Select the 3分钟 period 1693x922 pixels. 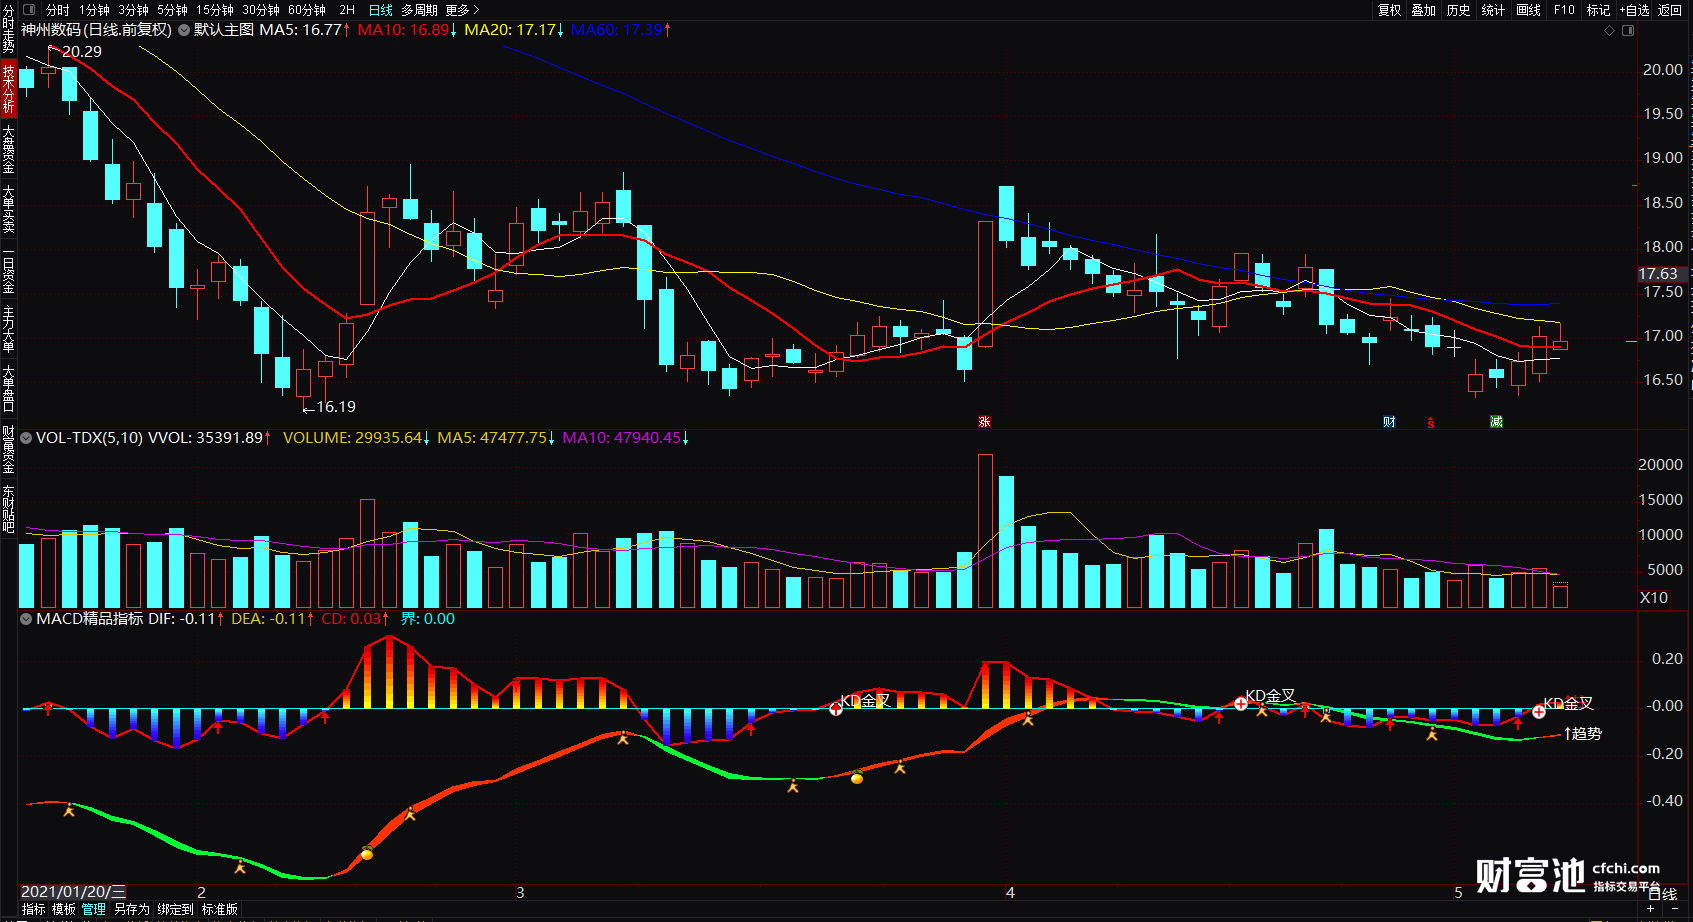pyautogui.click(x=133, y=10)
